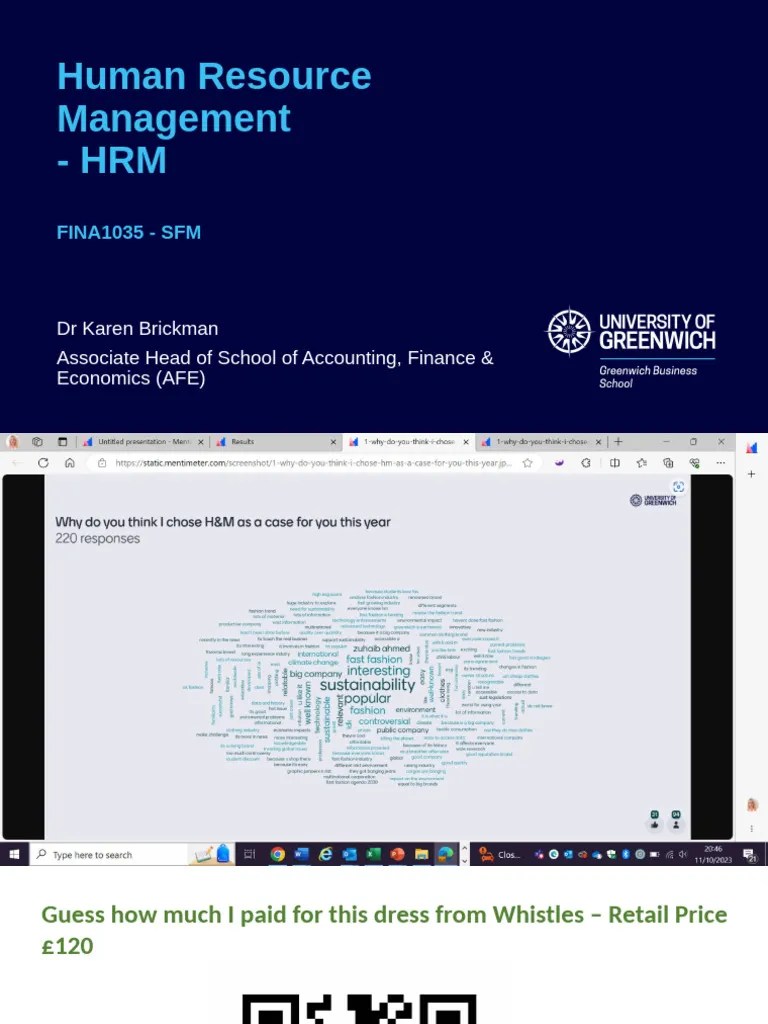
Task: Go to browser home page
Action: coord(70,463)
